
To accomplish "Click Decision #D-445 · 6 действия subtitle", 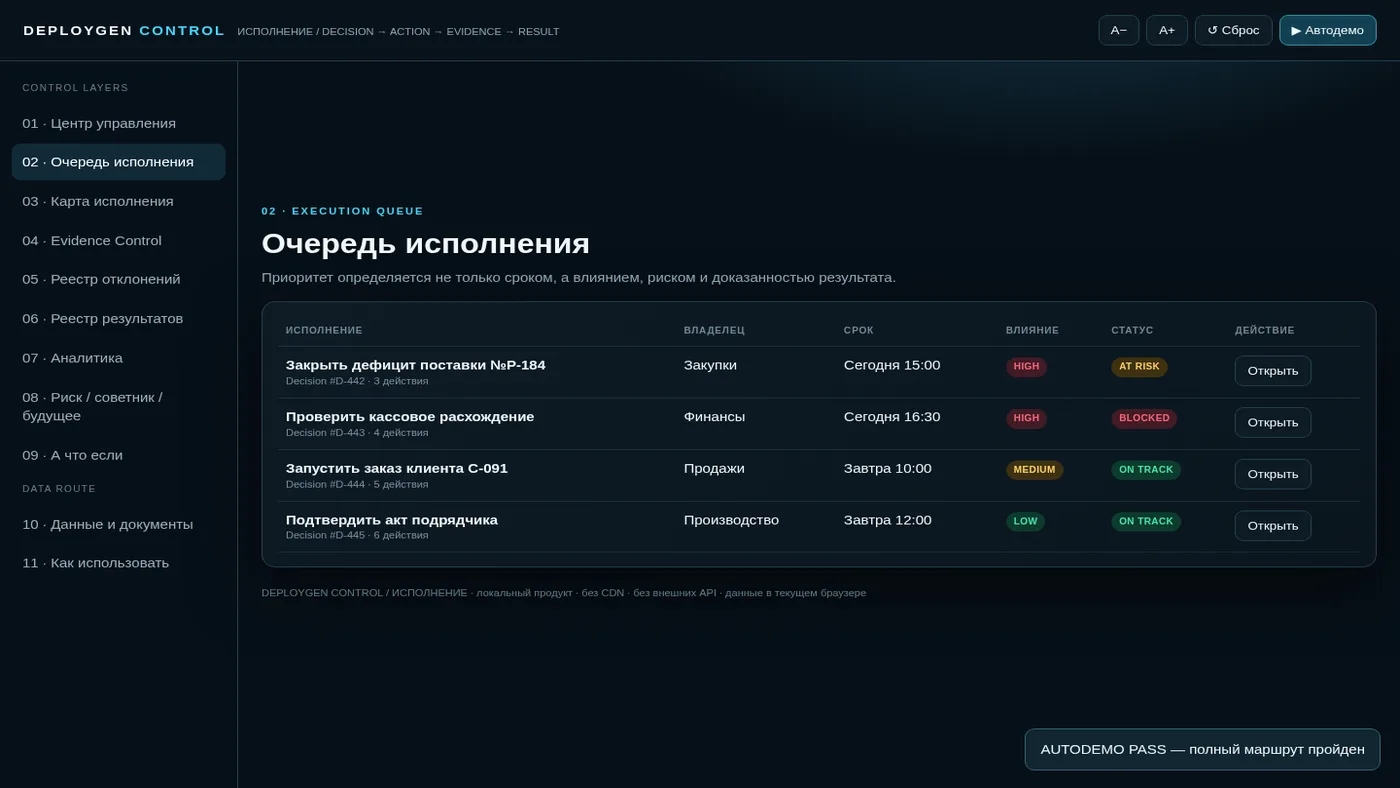I will [x=357, y=535].
